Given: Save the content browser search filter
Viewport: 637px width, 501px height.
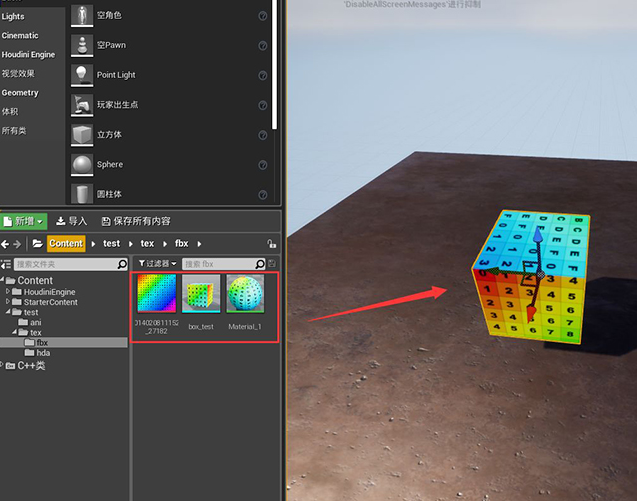Looking at the screenshot, I should (272, 263).
